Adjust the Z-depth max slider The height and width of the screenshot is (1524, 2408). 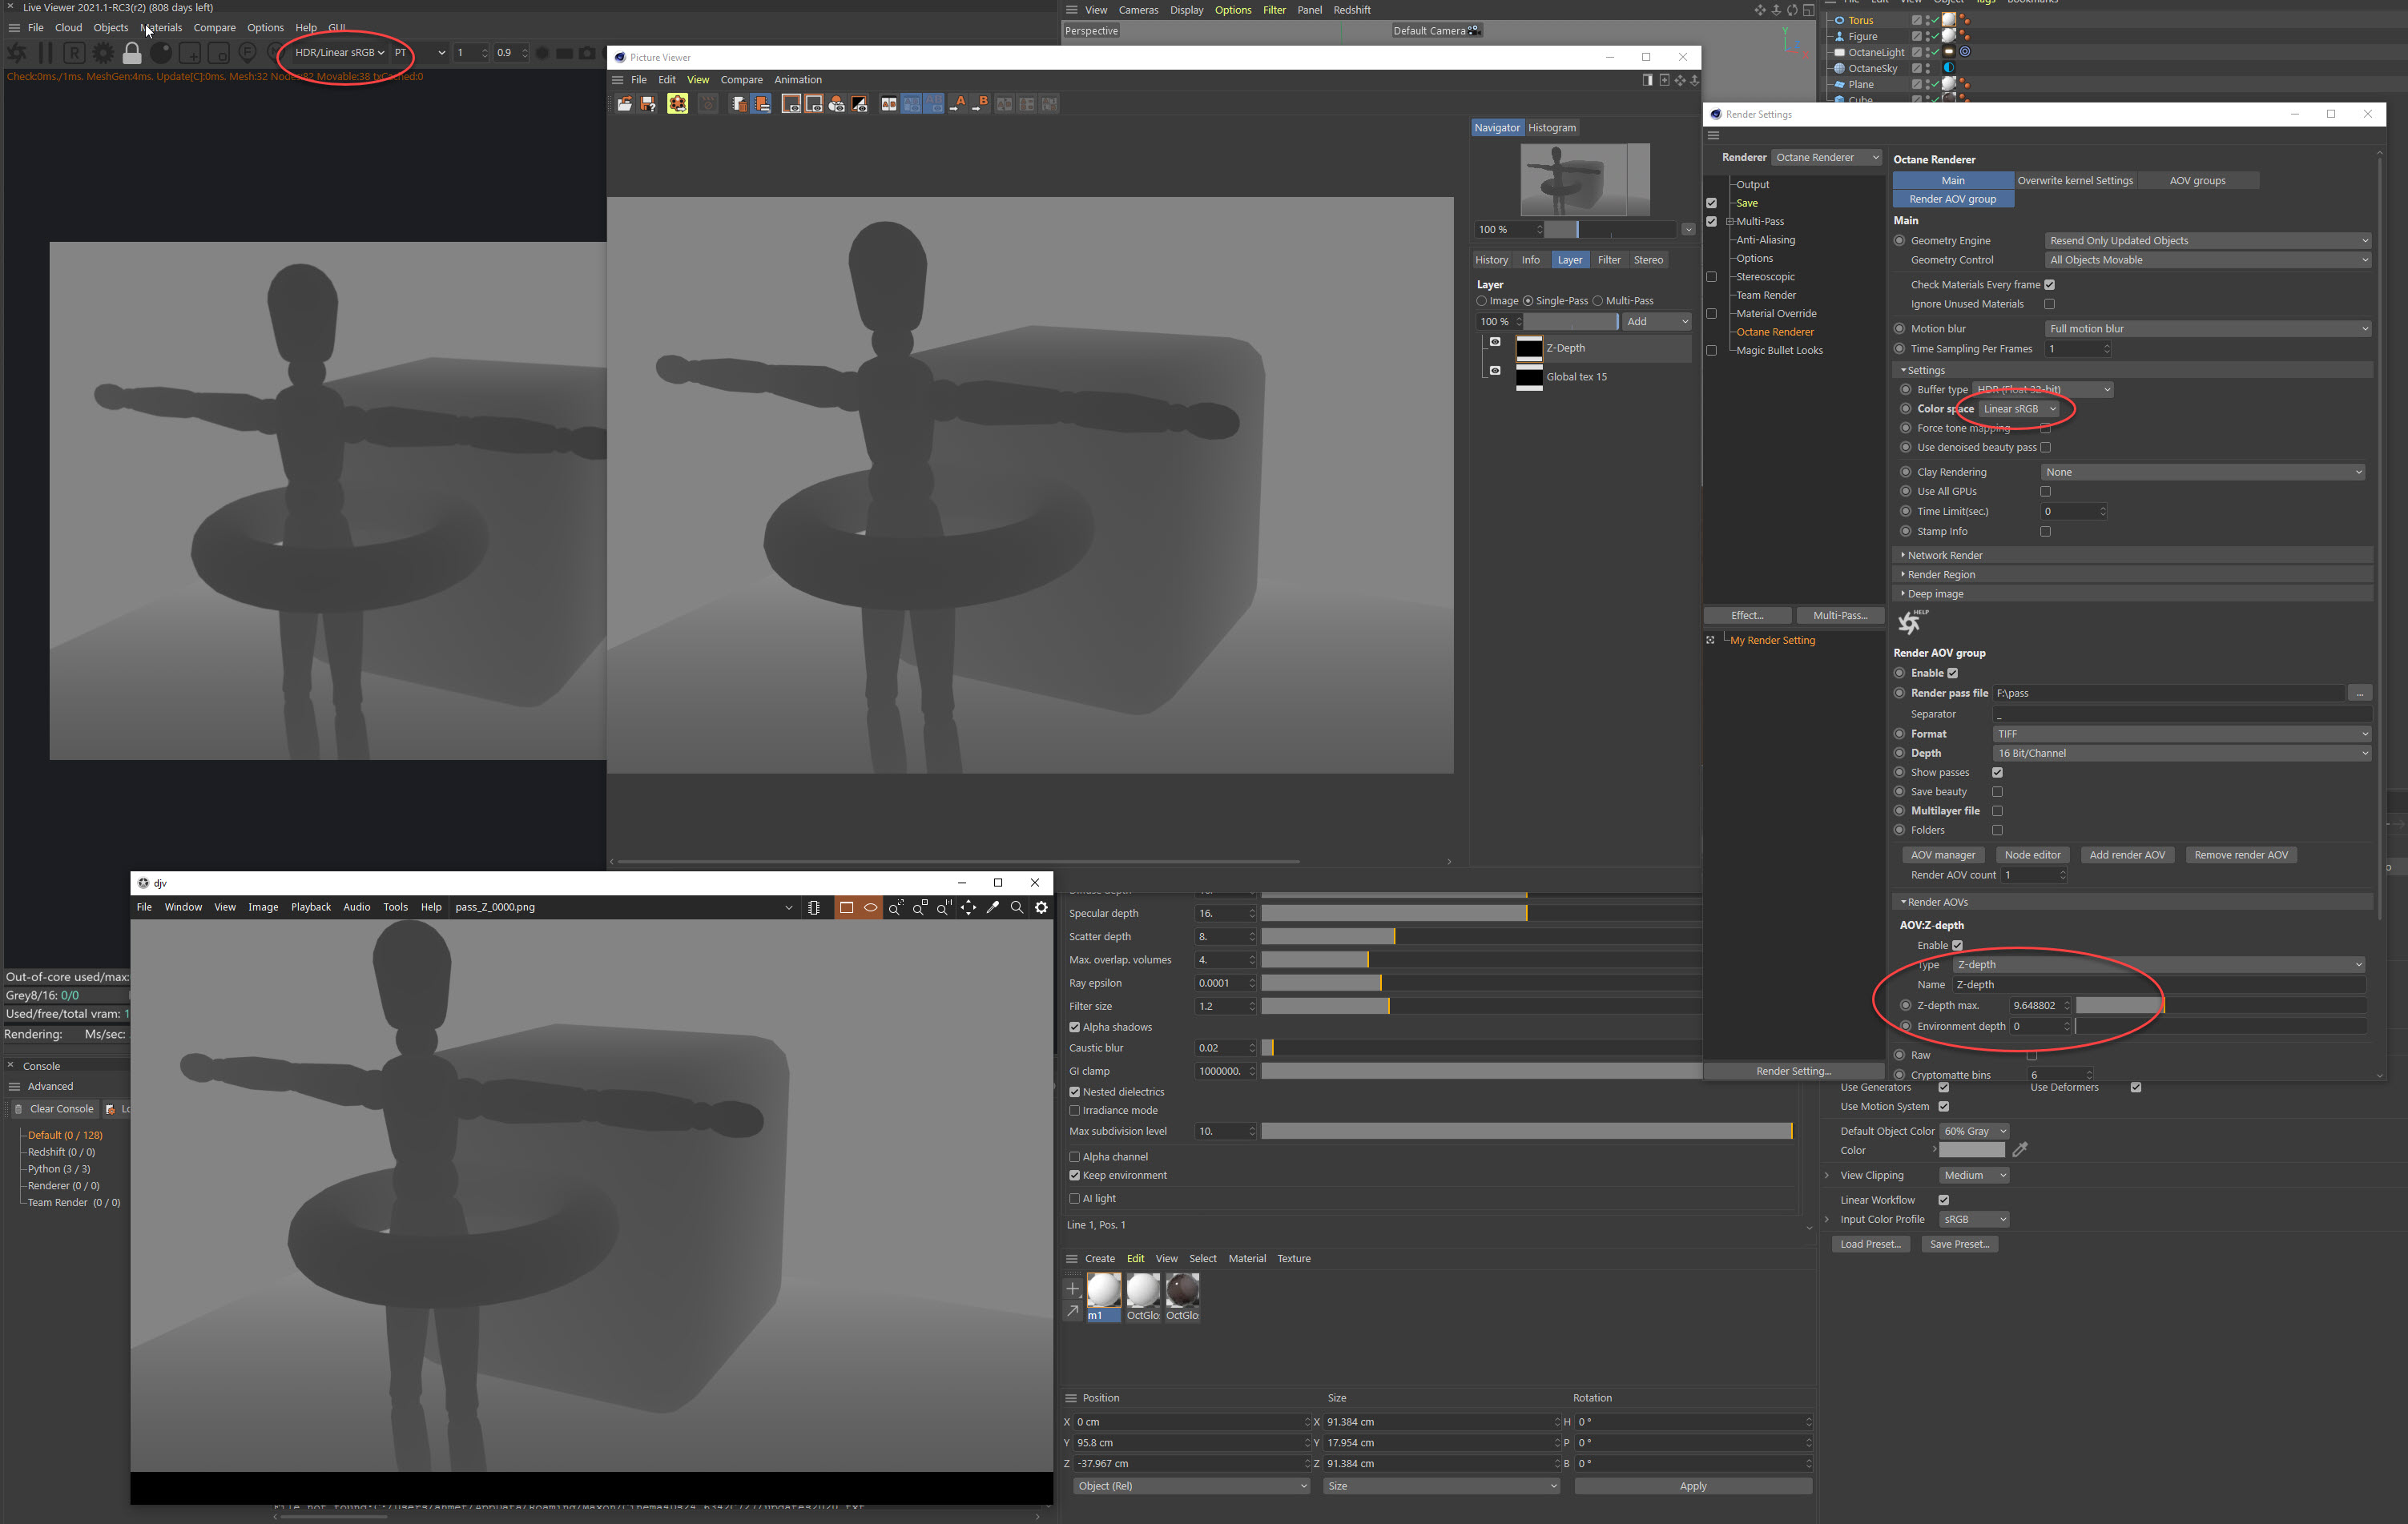(x=2162, y=1006)
